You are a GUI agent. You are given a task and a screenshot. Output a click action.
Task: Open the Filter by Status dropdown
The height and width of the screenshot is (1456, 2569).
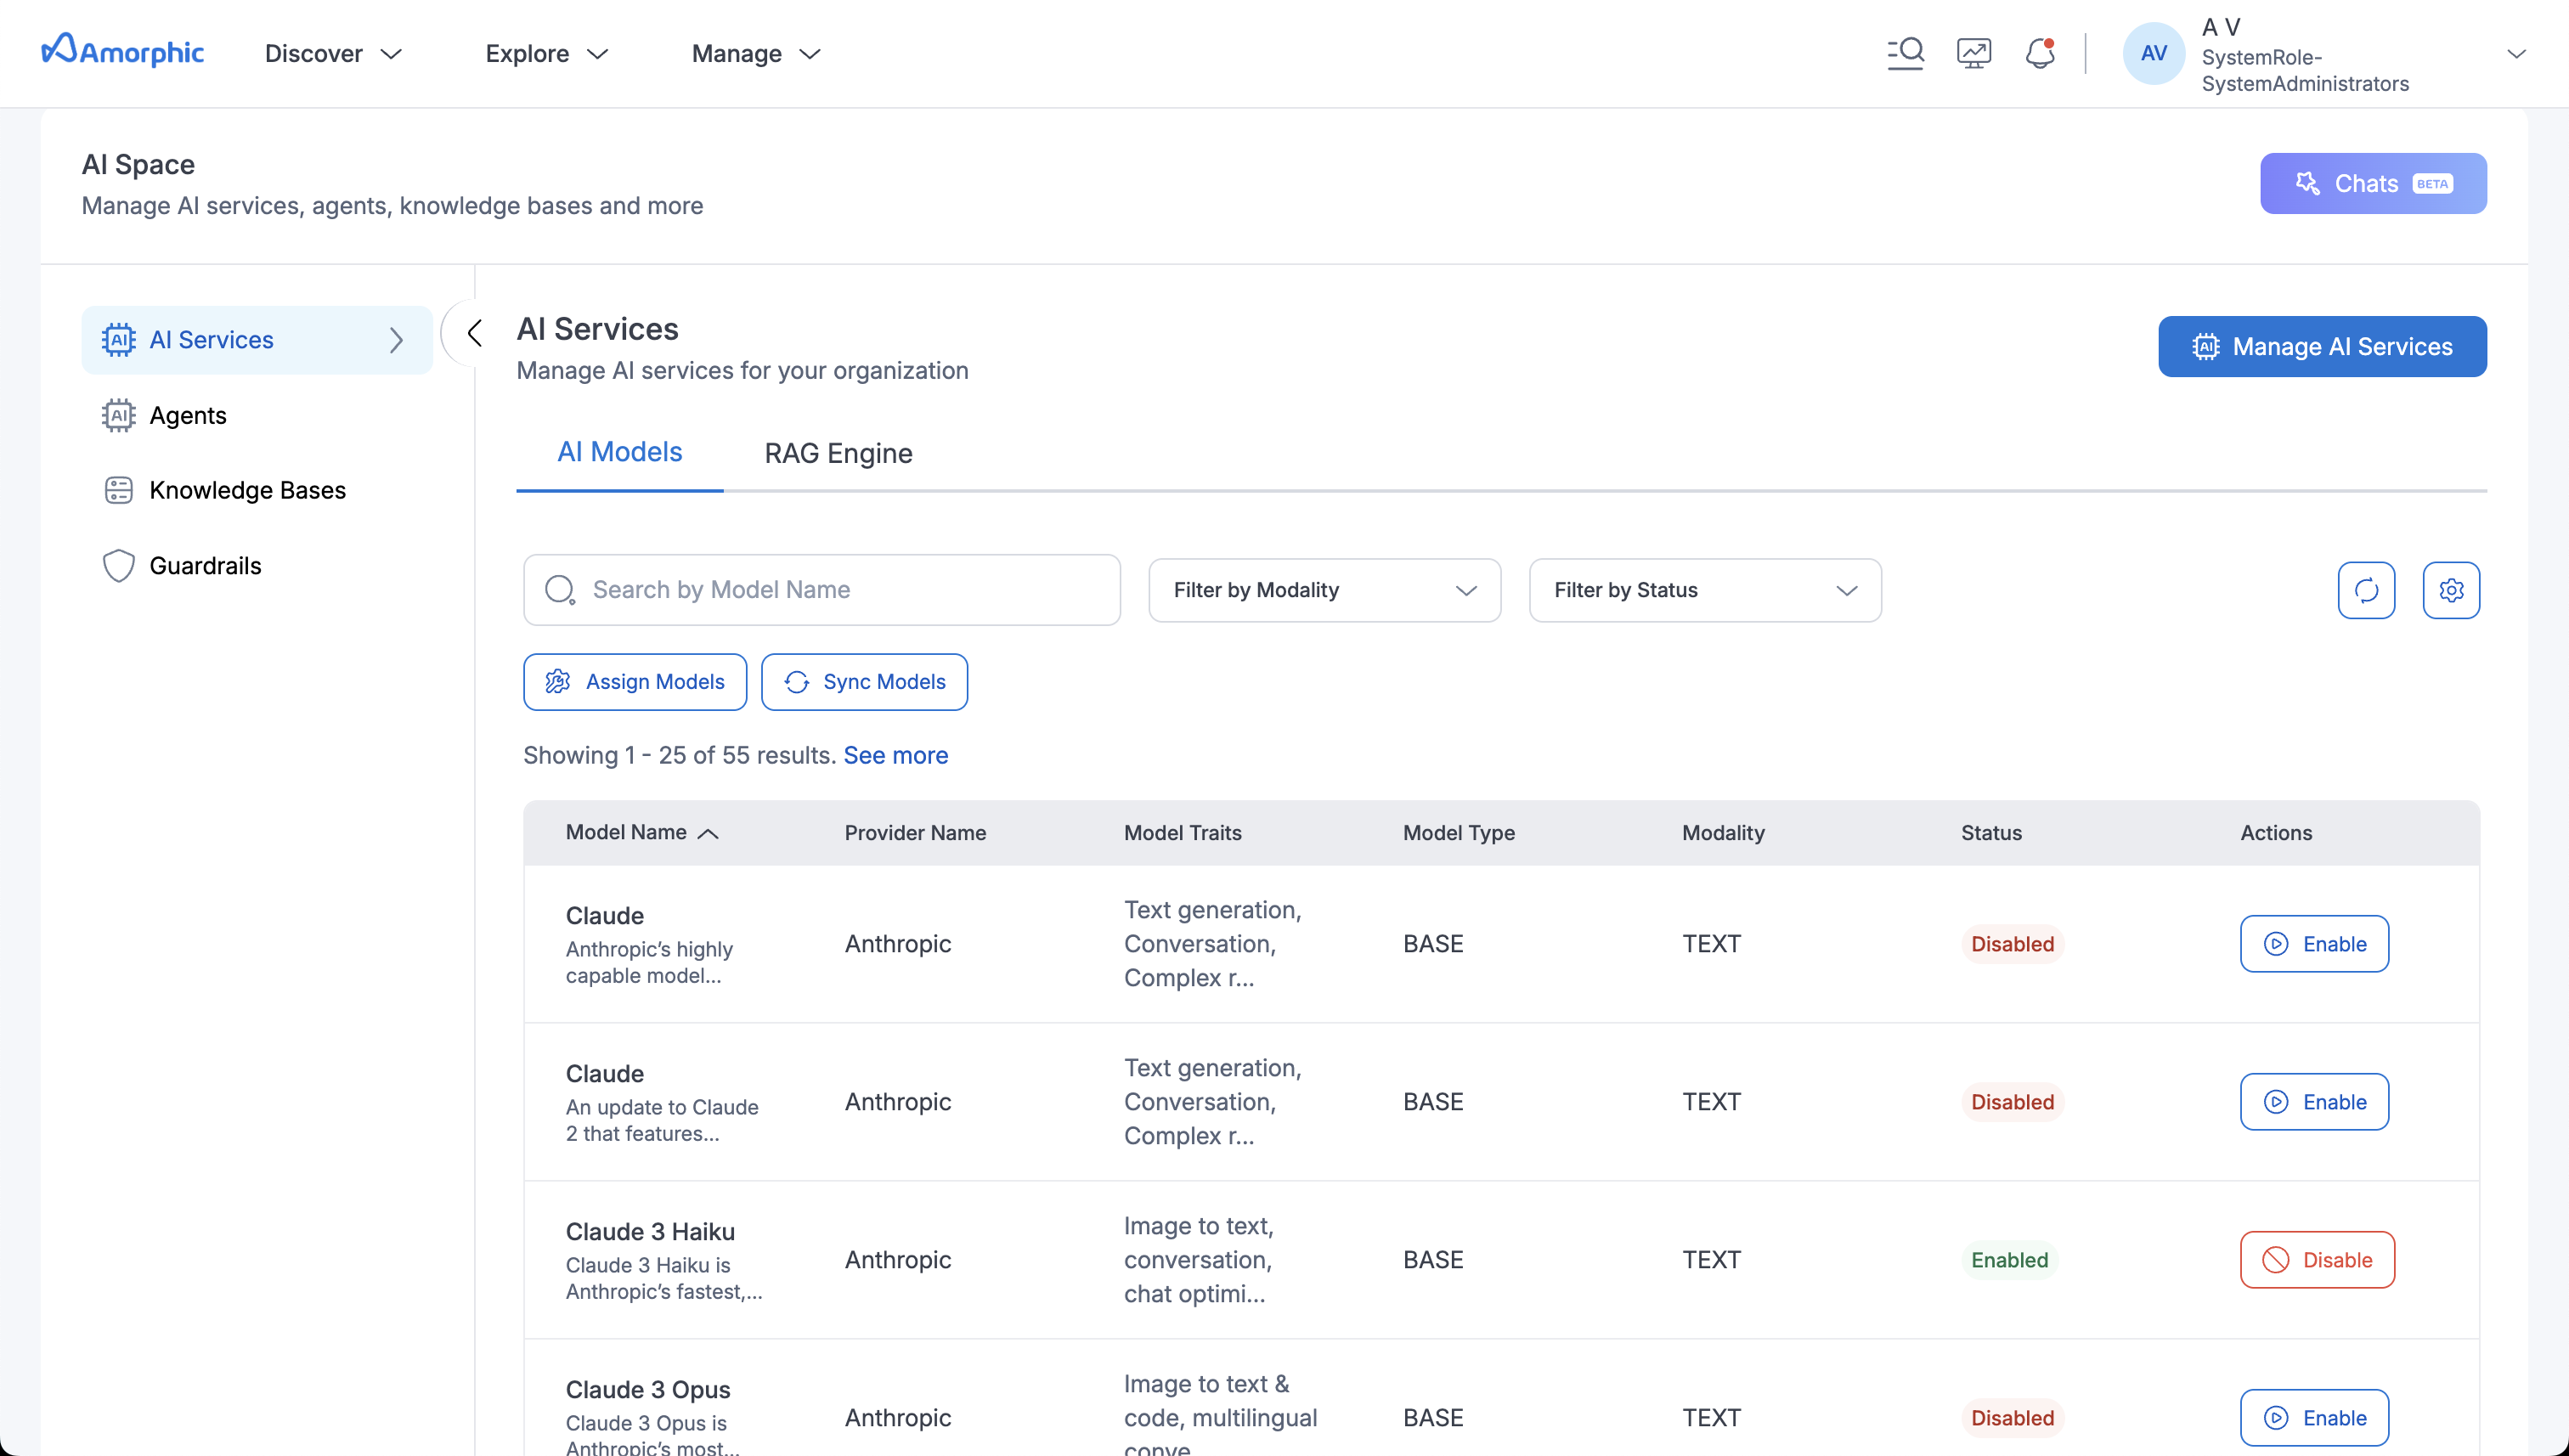[x=1704, y=590]
